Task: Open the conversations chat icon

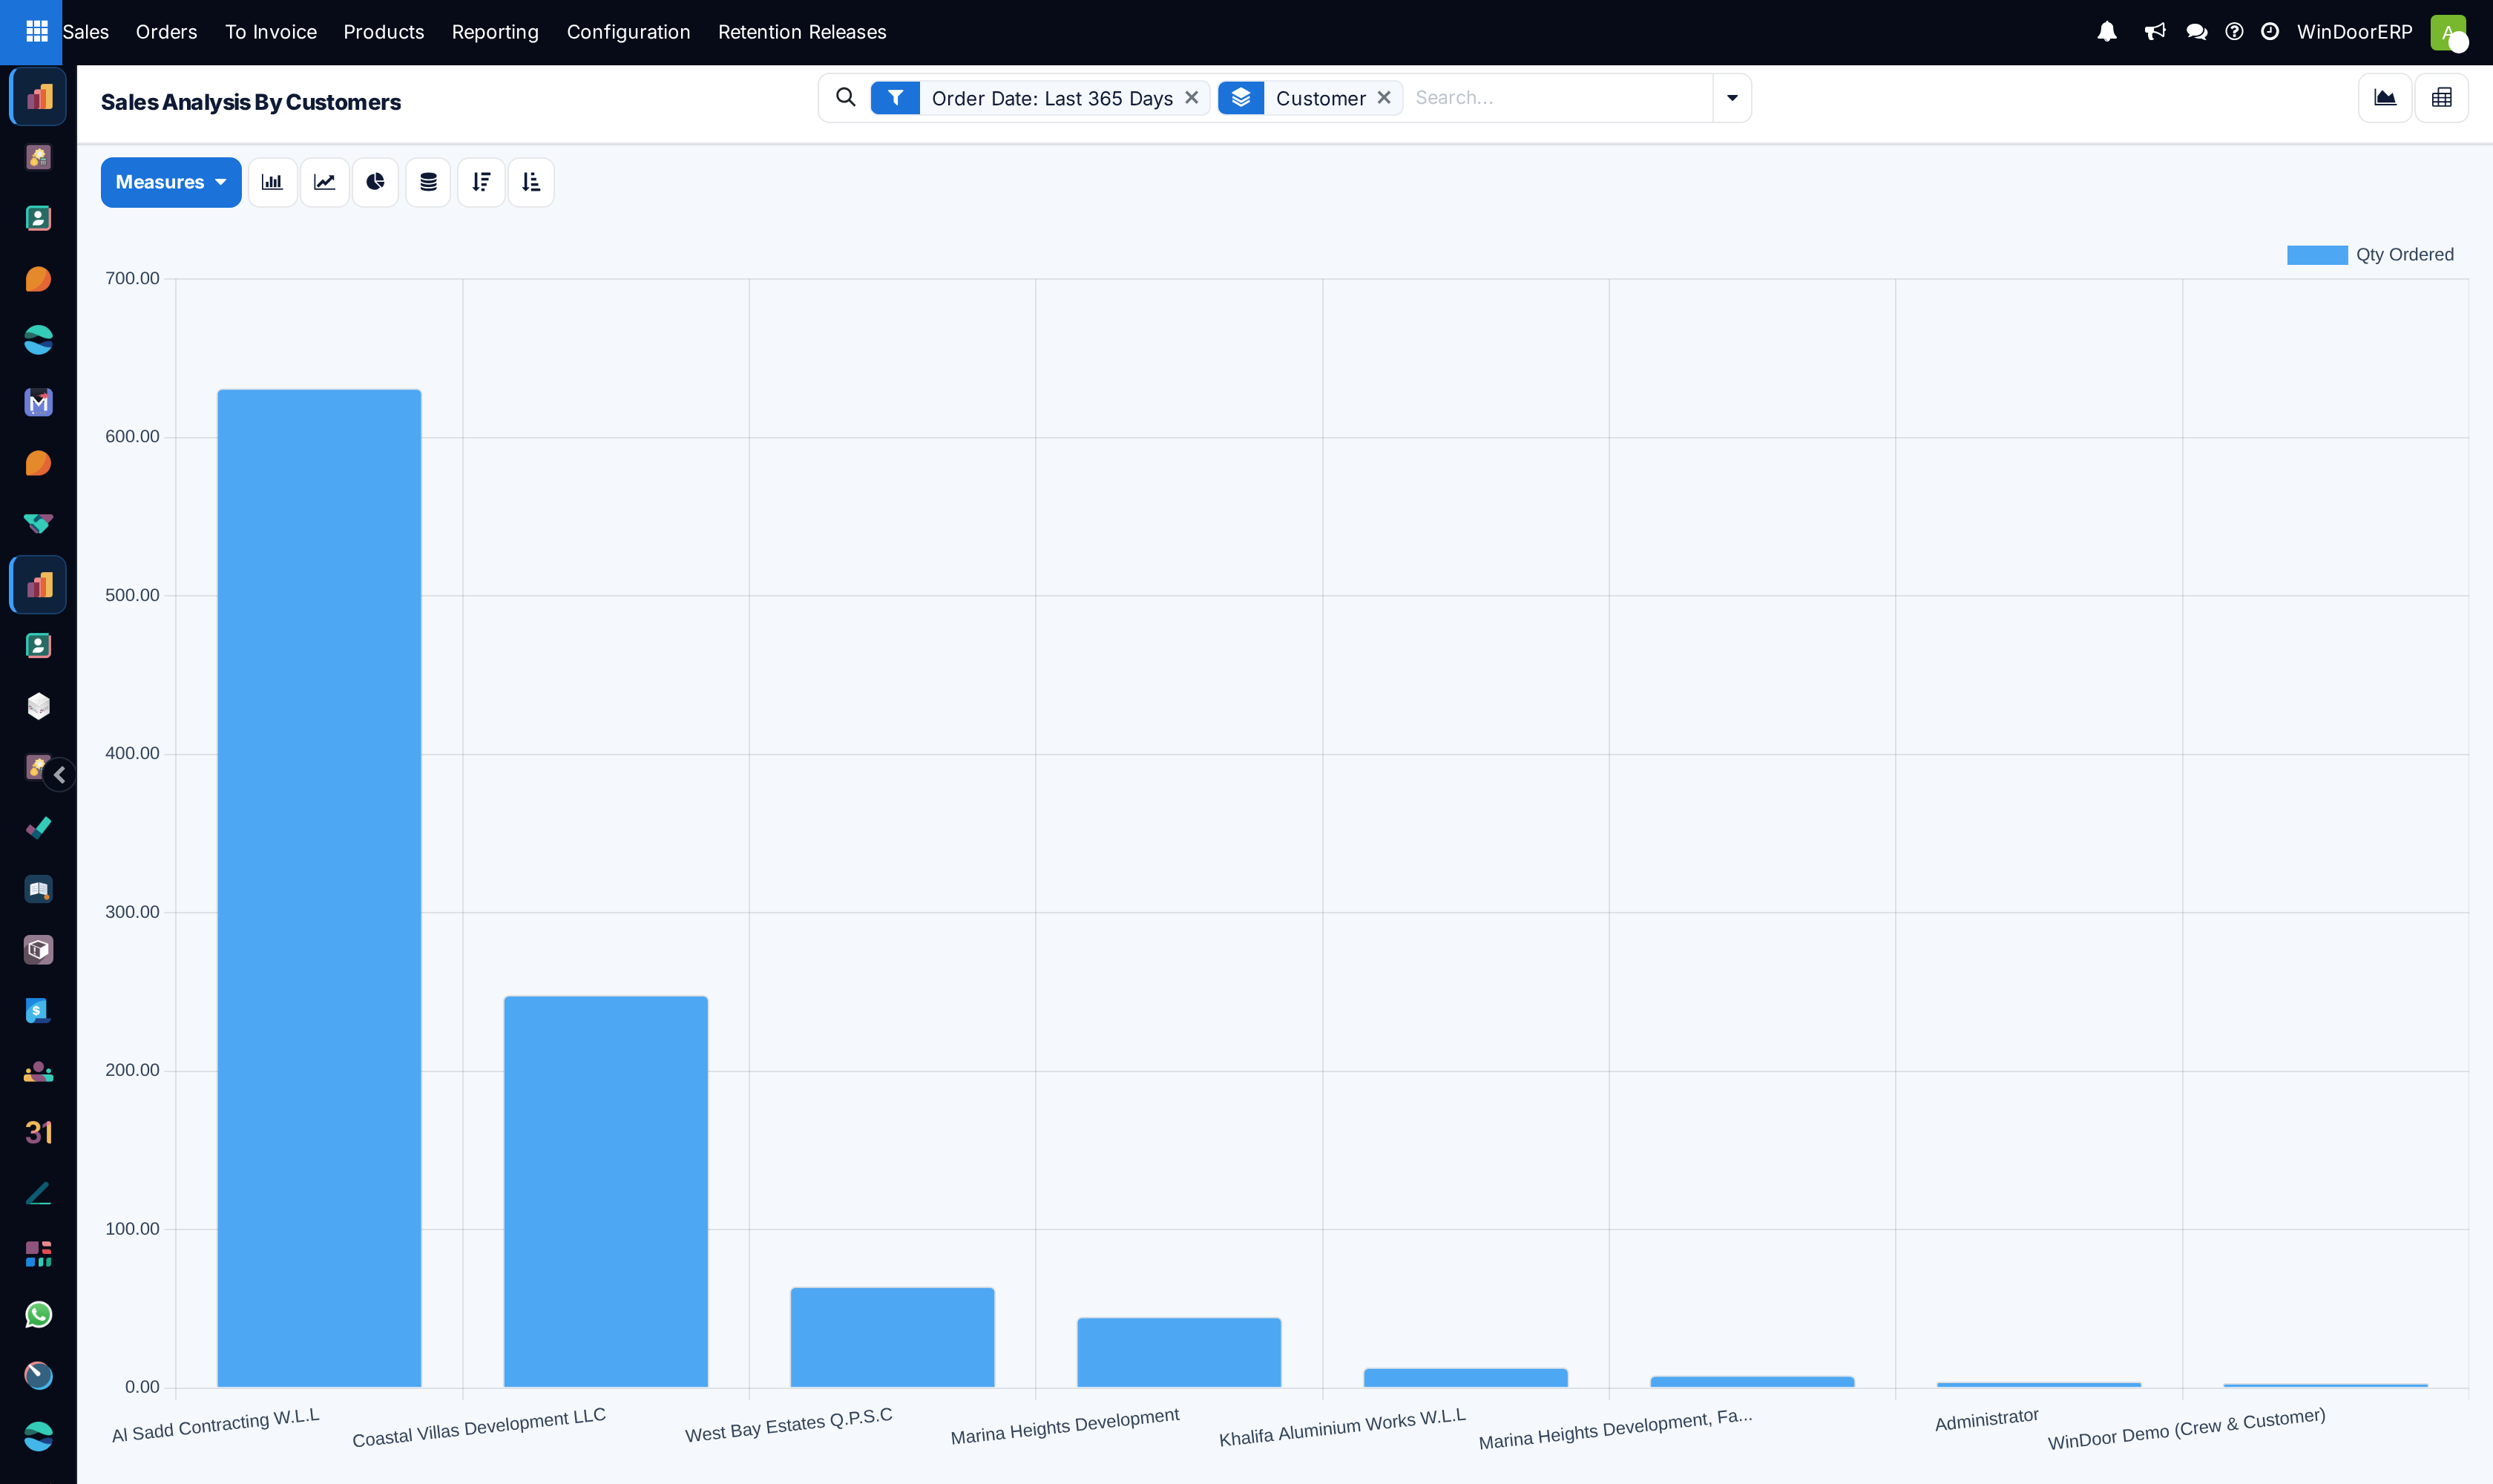Action: pyautogui.click(x=2196, y=32)
